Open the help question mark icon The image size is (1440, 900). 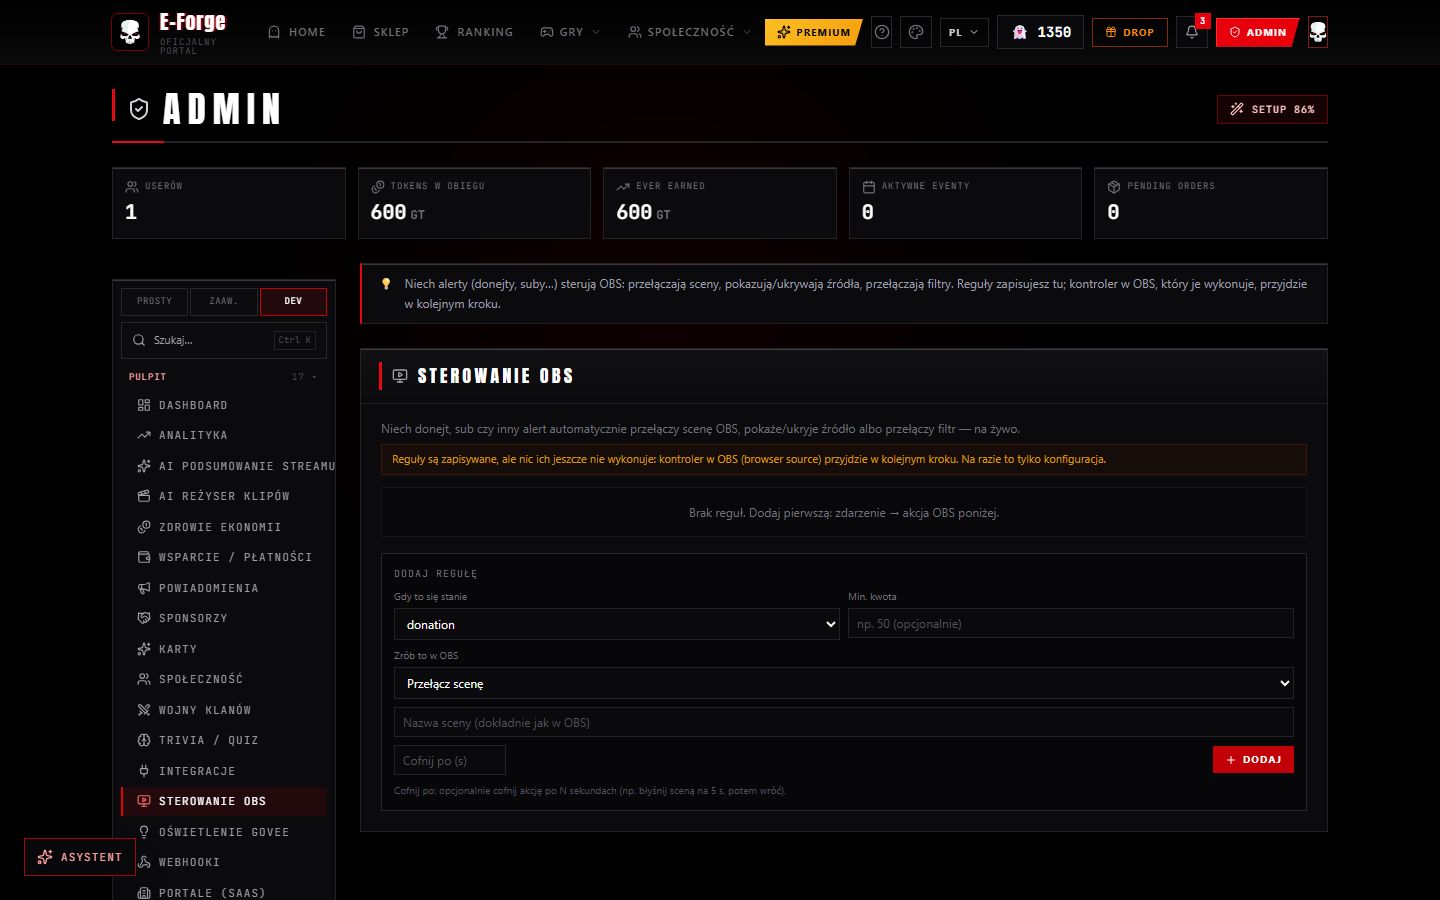point(881,32)
